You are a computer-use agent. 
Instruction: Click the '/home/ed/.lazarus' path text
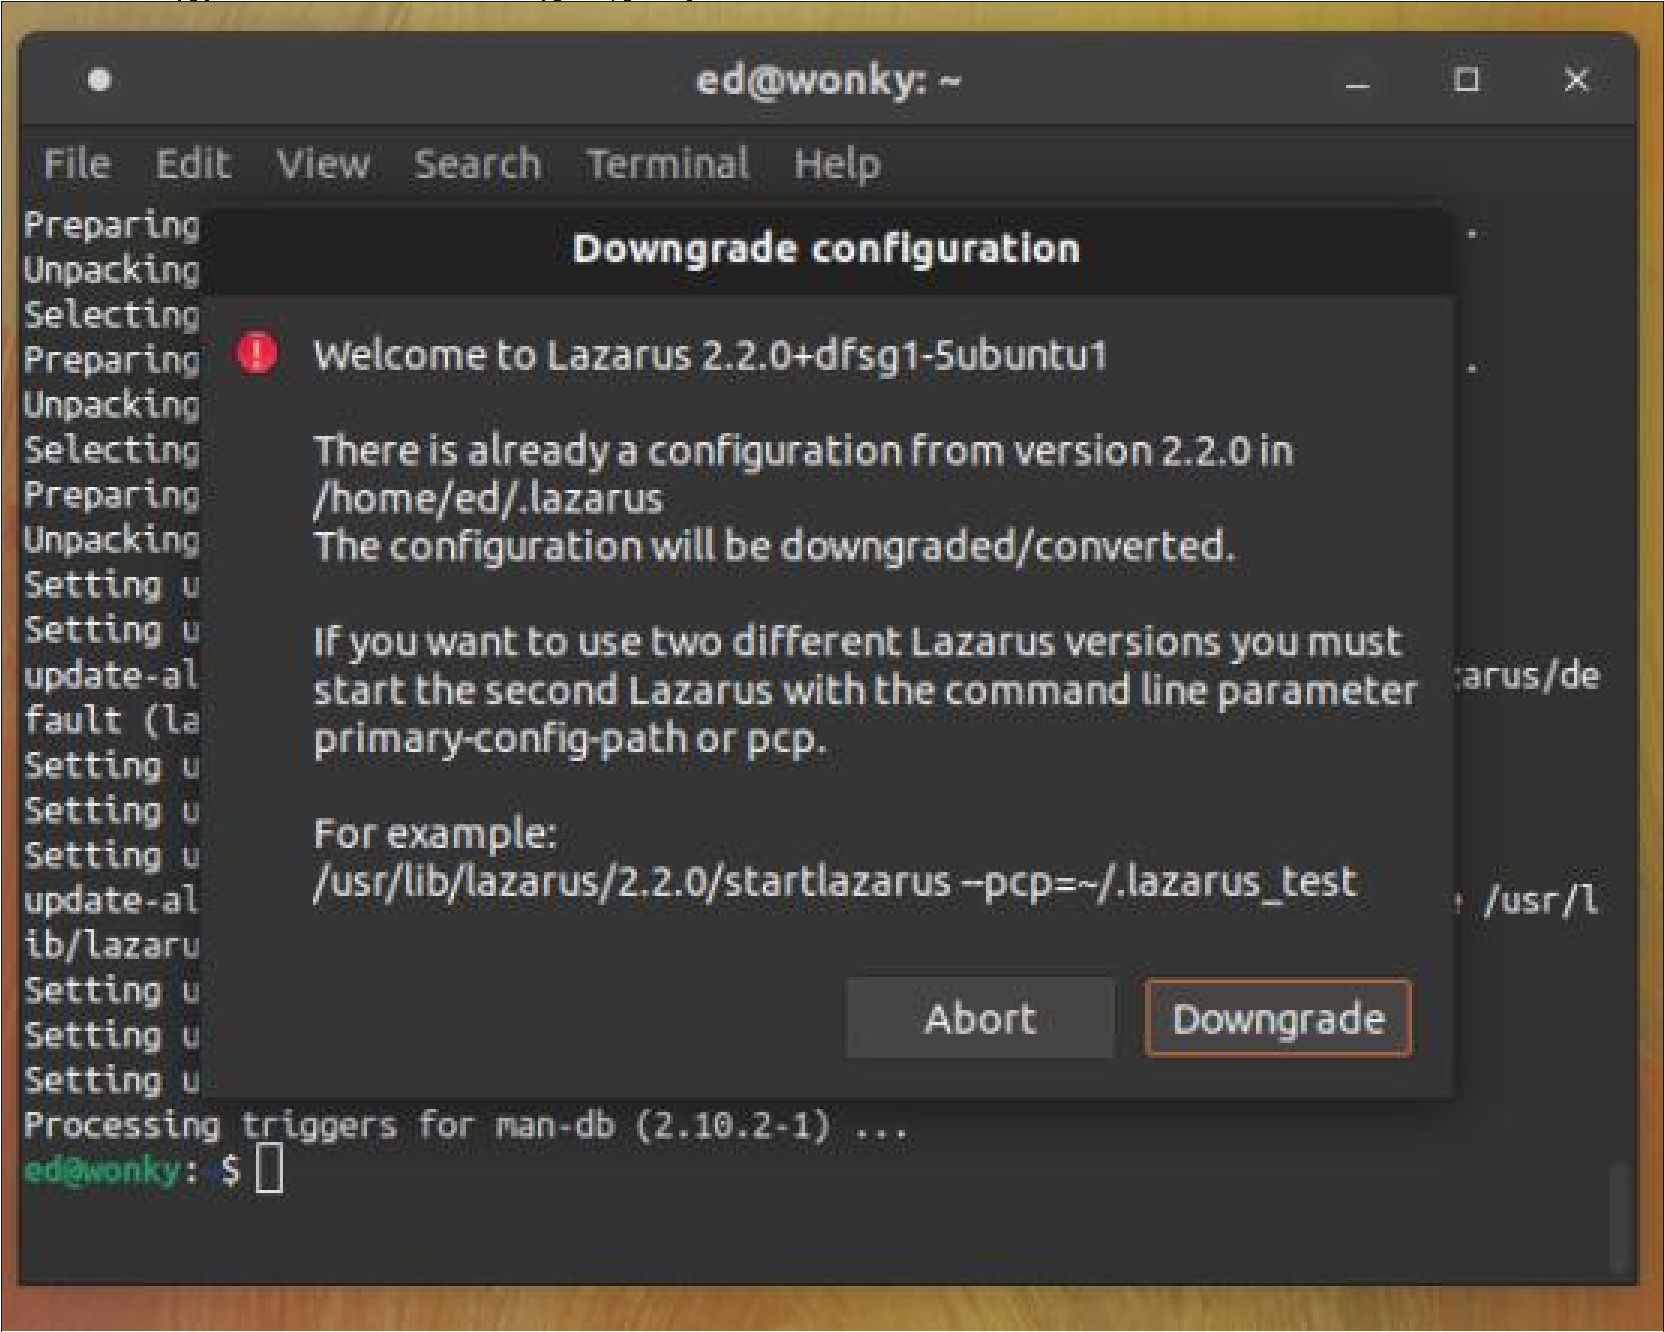coord(488,499)
